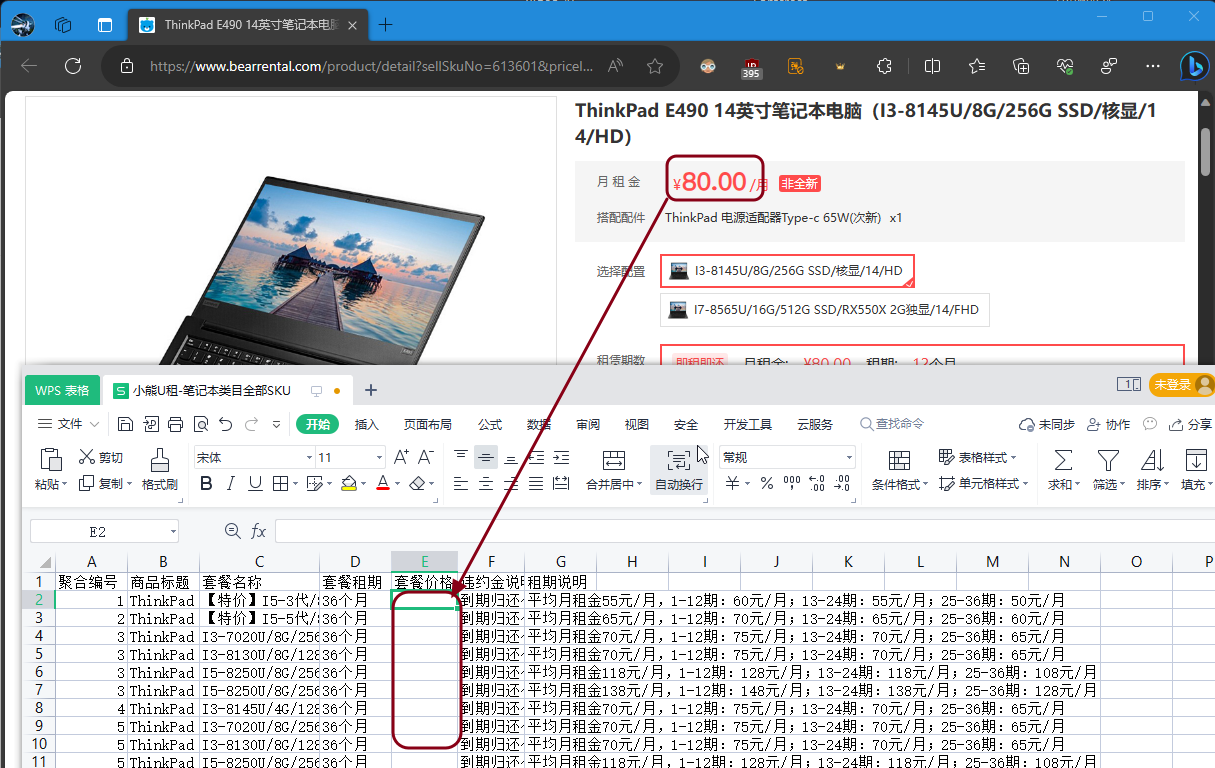Switch to the 插入 ribbon tab
The height and width of the screenshot is (768, 1215).
point(367,425)
